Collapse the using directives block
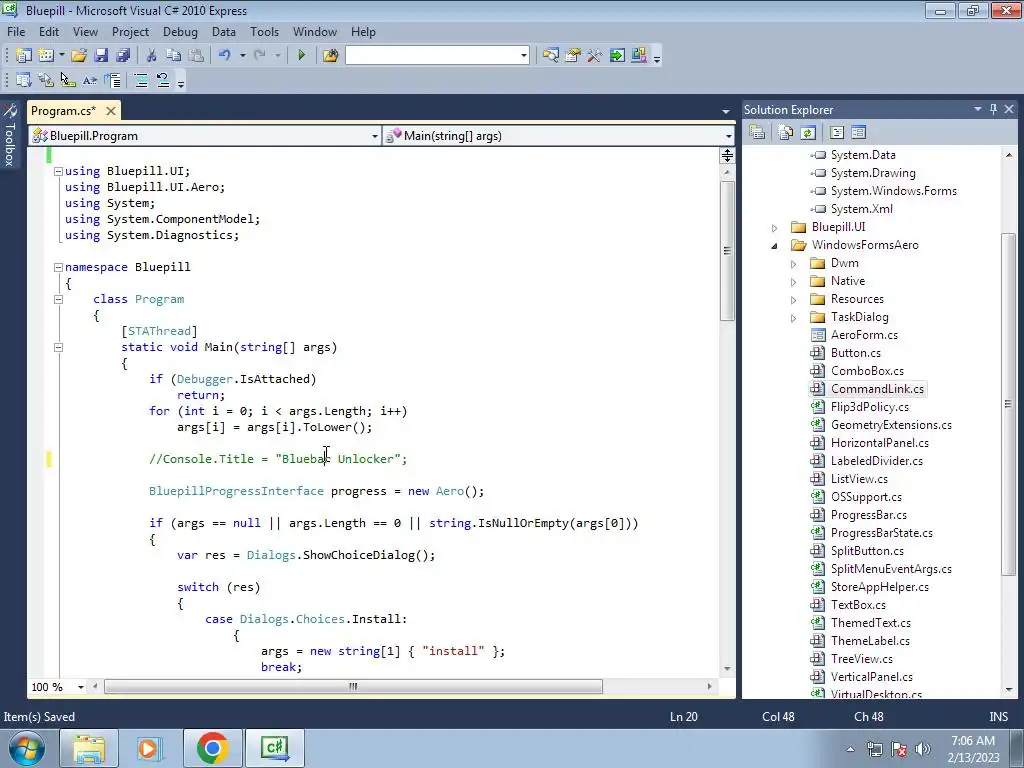Screen dimensions: 1024x768 [58, 171]
